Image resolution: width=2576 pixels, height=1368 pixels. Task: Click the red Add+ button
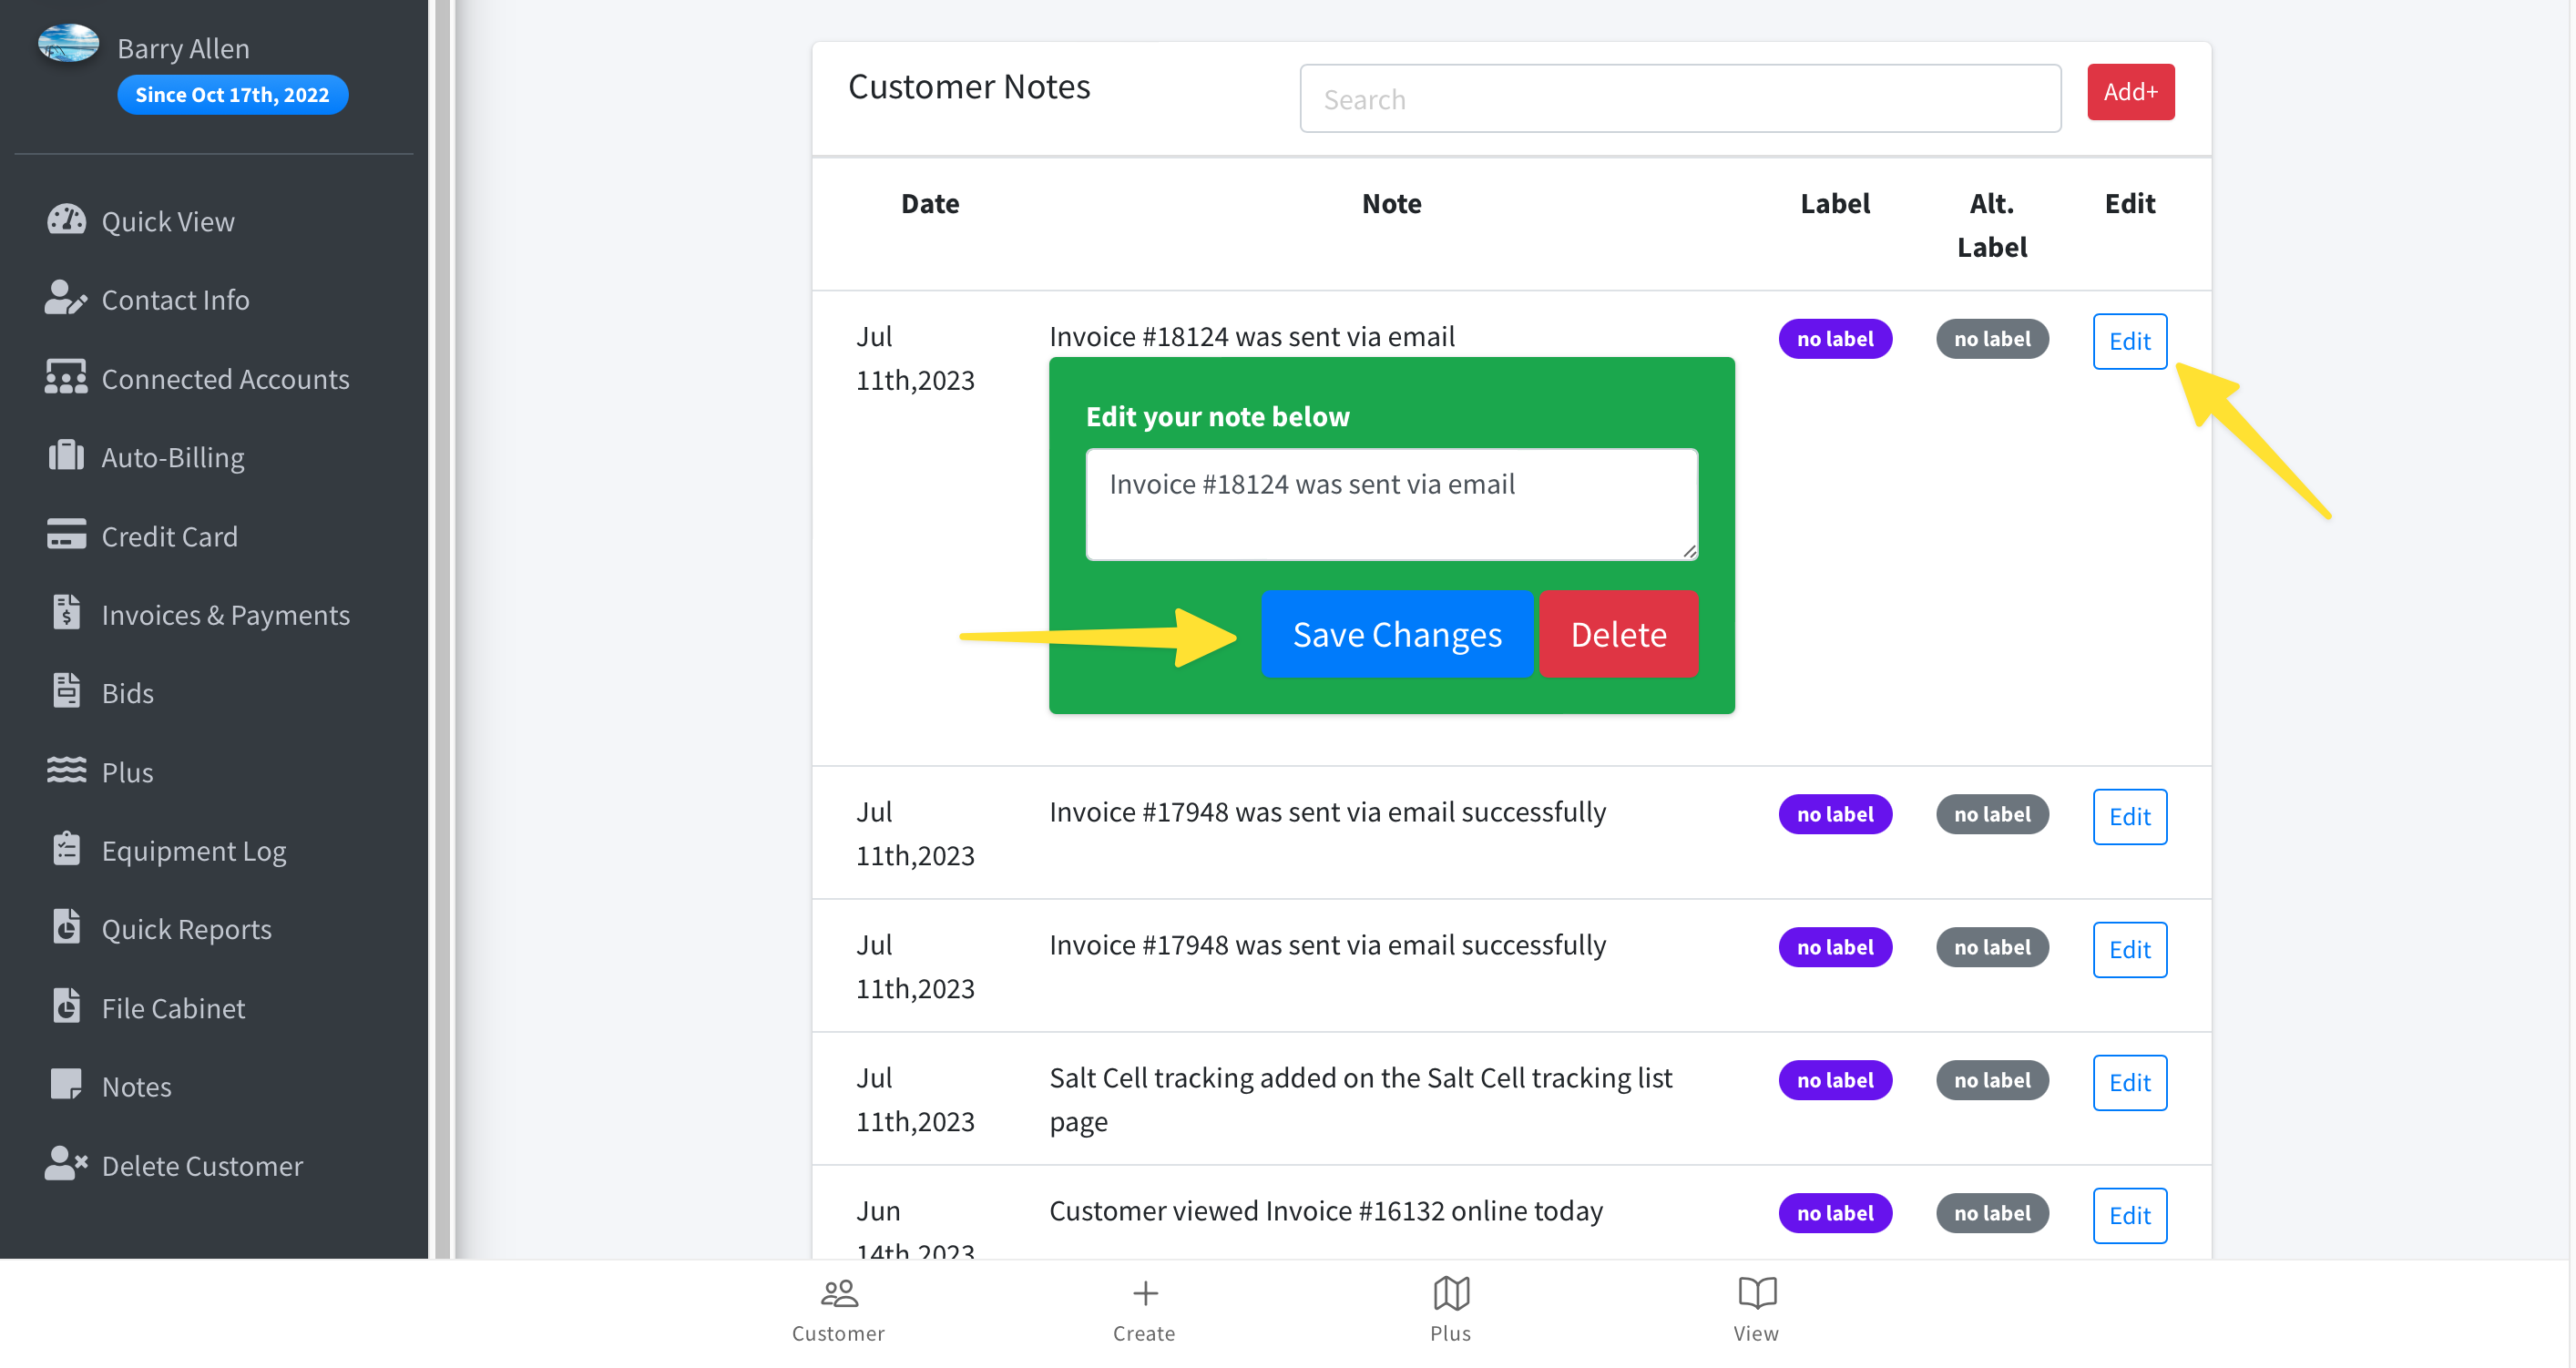point(2130,92)
